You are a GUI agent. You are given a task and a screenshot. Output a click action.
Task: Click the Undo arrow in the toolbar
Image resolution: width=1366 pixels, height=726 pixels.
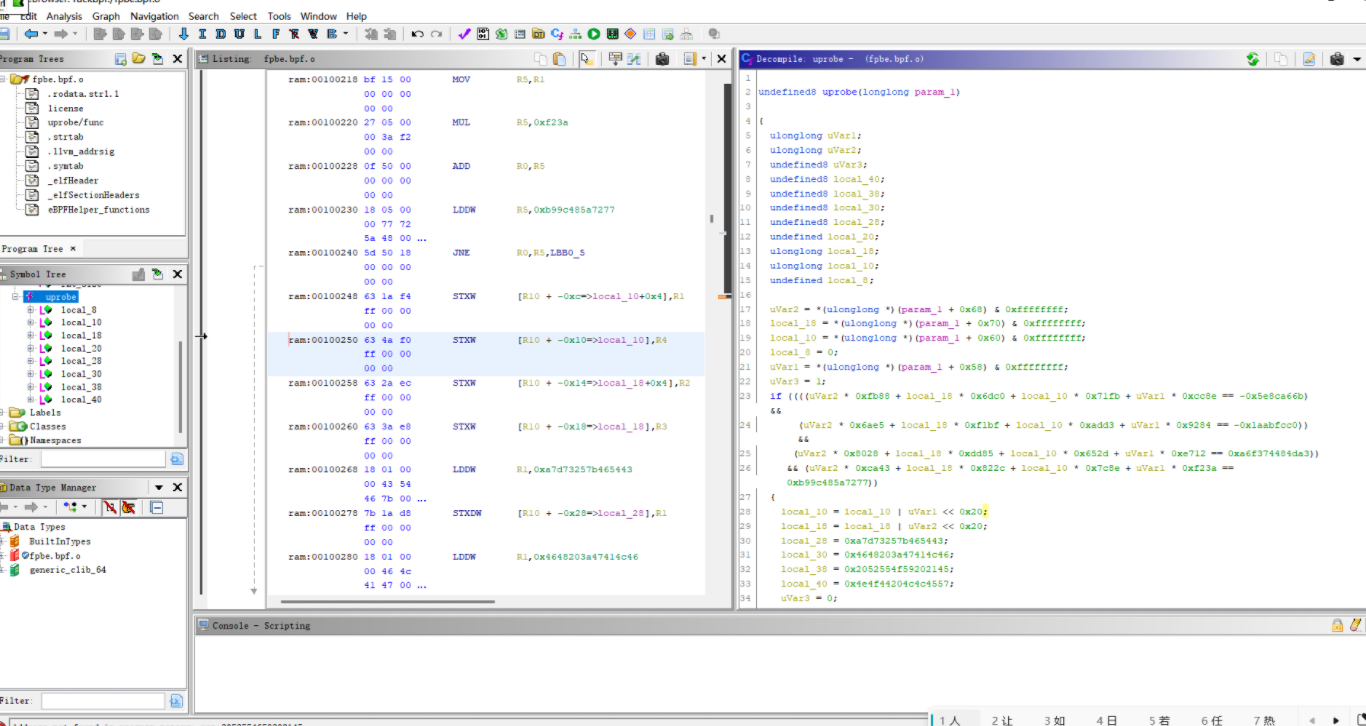point(417,34)
